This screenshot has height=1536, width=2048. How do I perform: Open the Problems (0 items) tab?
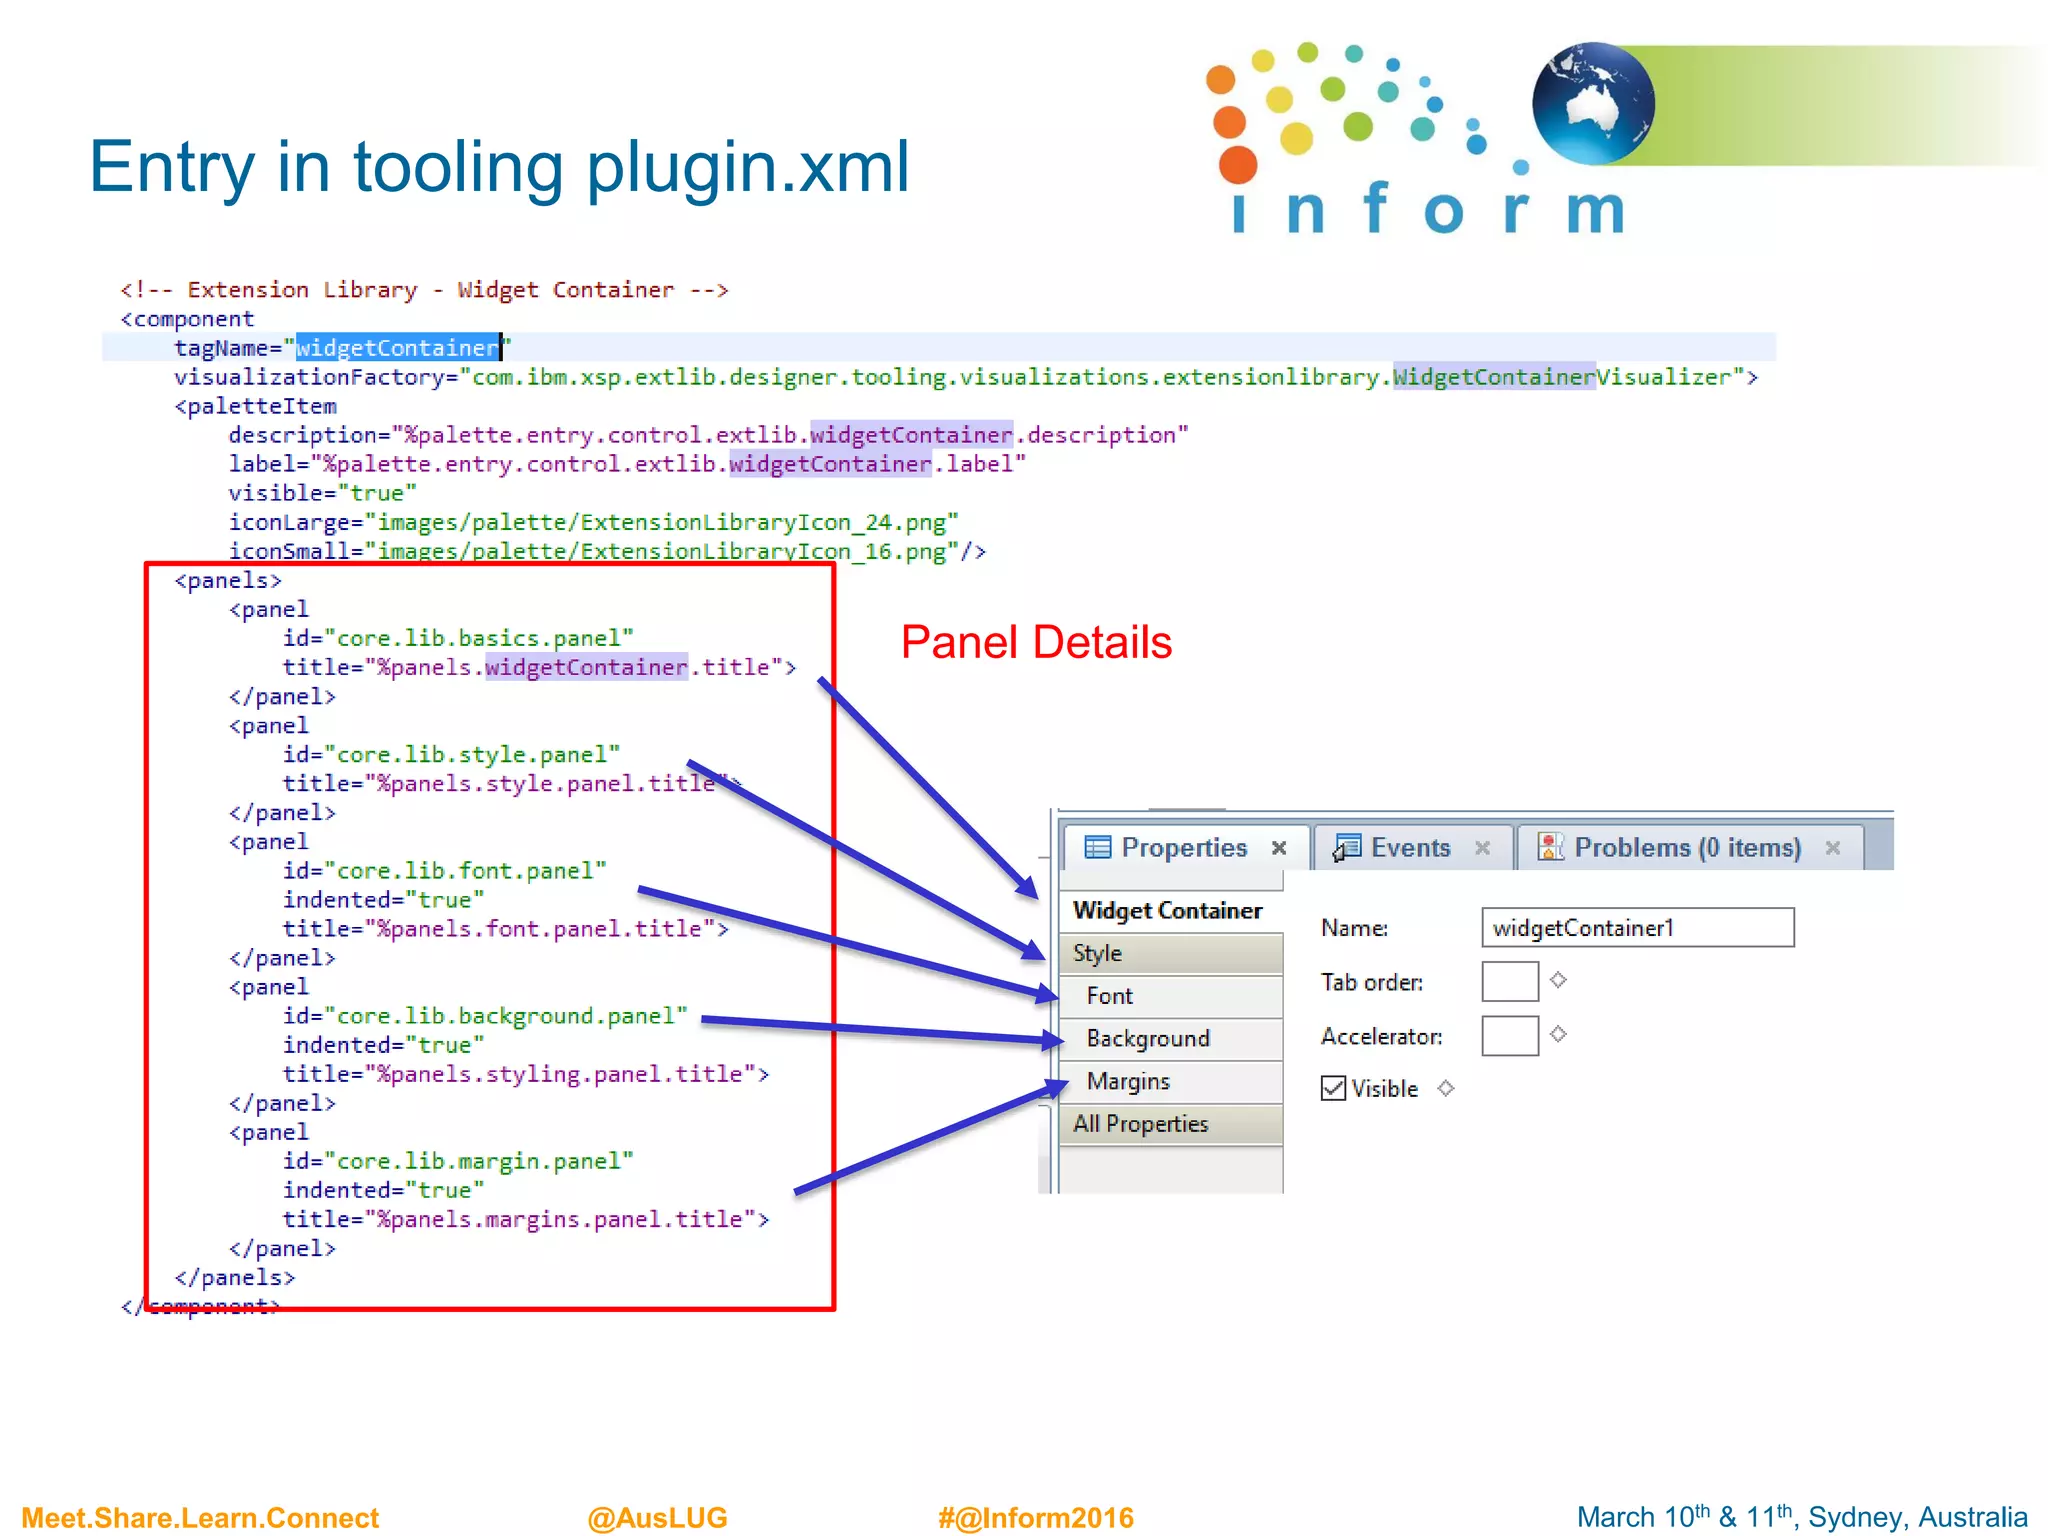[x=1687, y=848]
